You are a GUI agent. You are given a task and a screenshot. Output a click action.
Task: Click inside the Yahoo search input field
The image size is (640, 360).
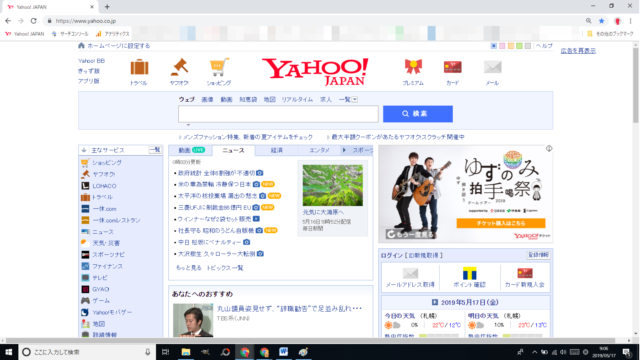click(x=278, y=114)
